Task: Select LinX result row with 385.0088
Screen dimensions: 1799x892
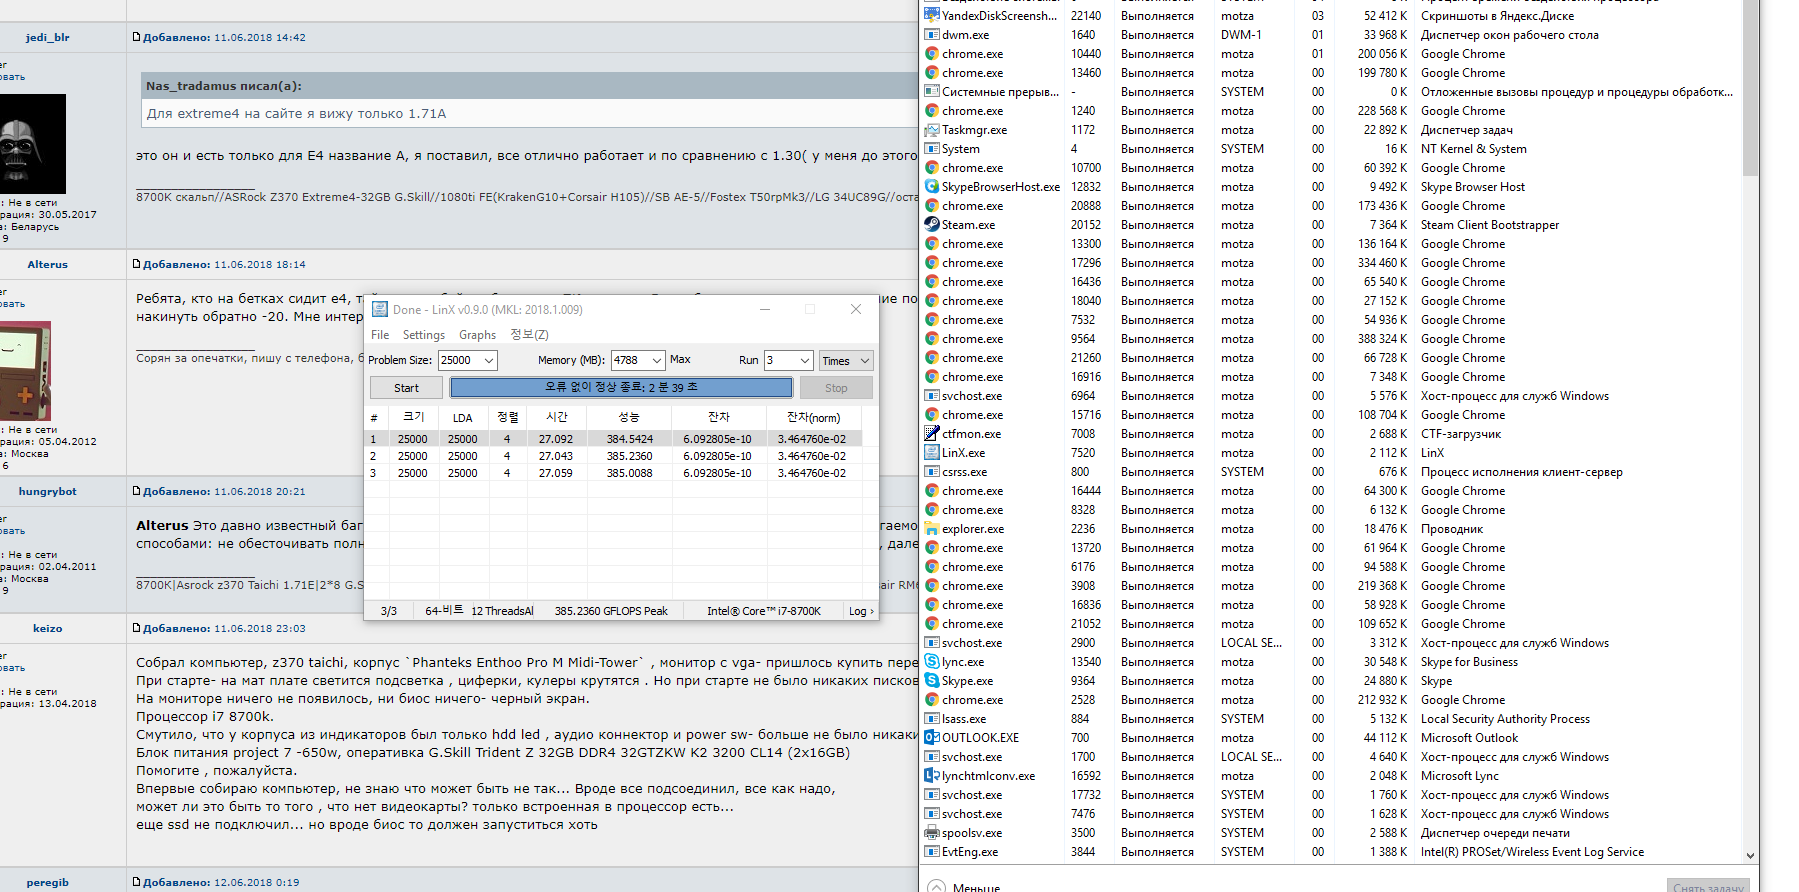Action: tap(615, 473)
